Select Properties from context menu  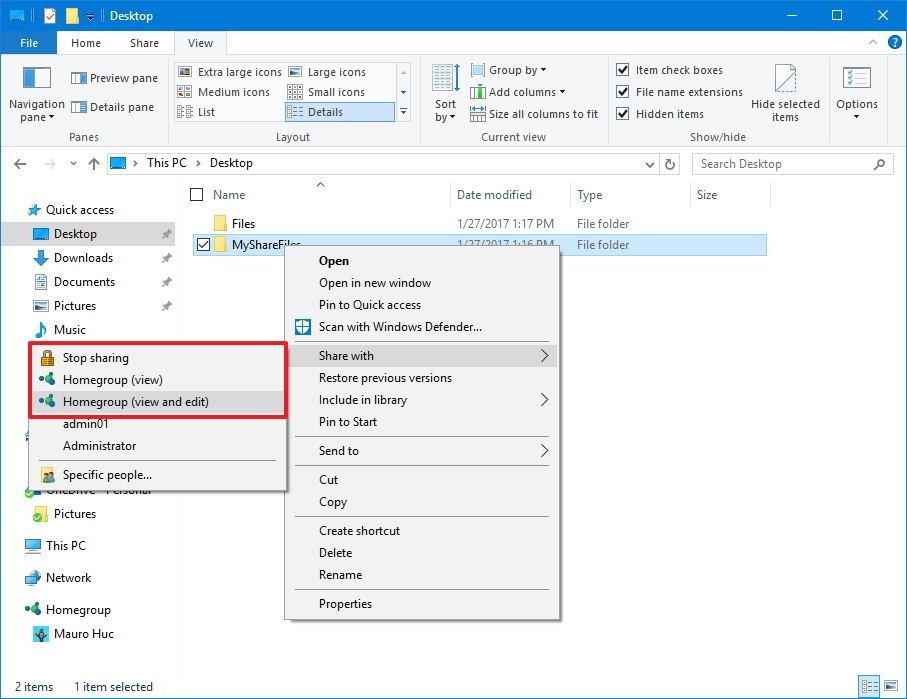(345, 604)
